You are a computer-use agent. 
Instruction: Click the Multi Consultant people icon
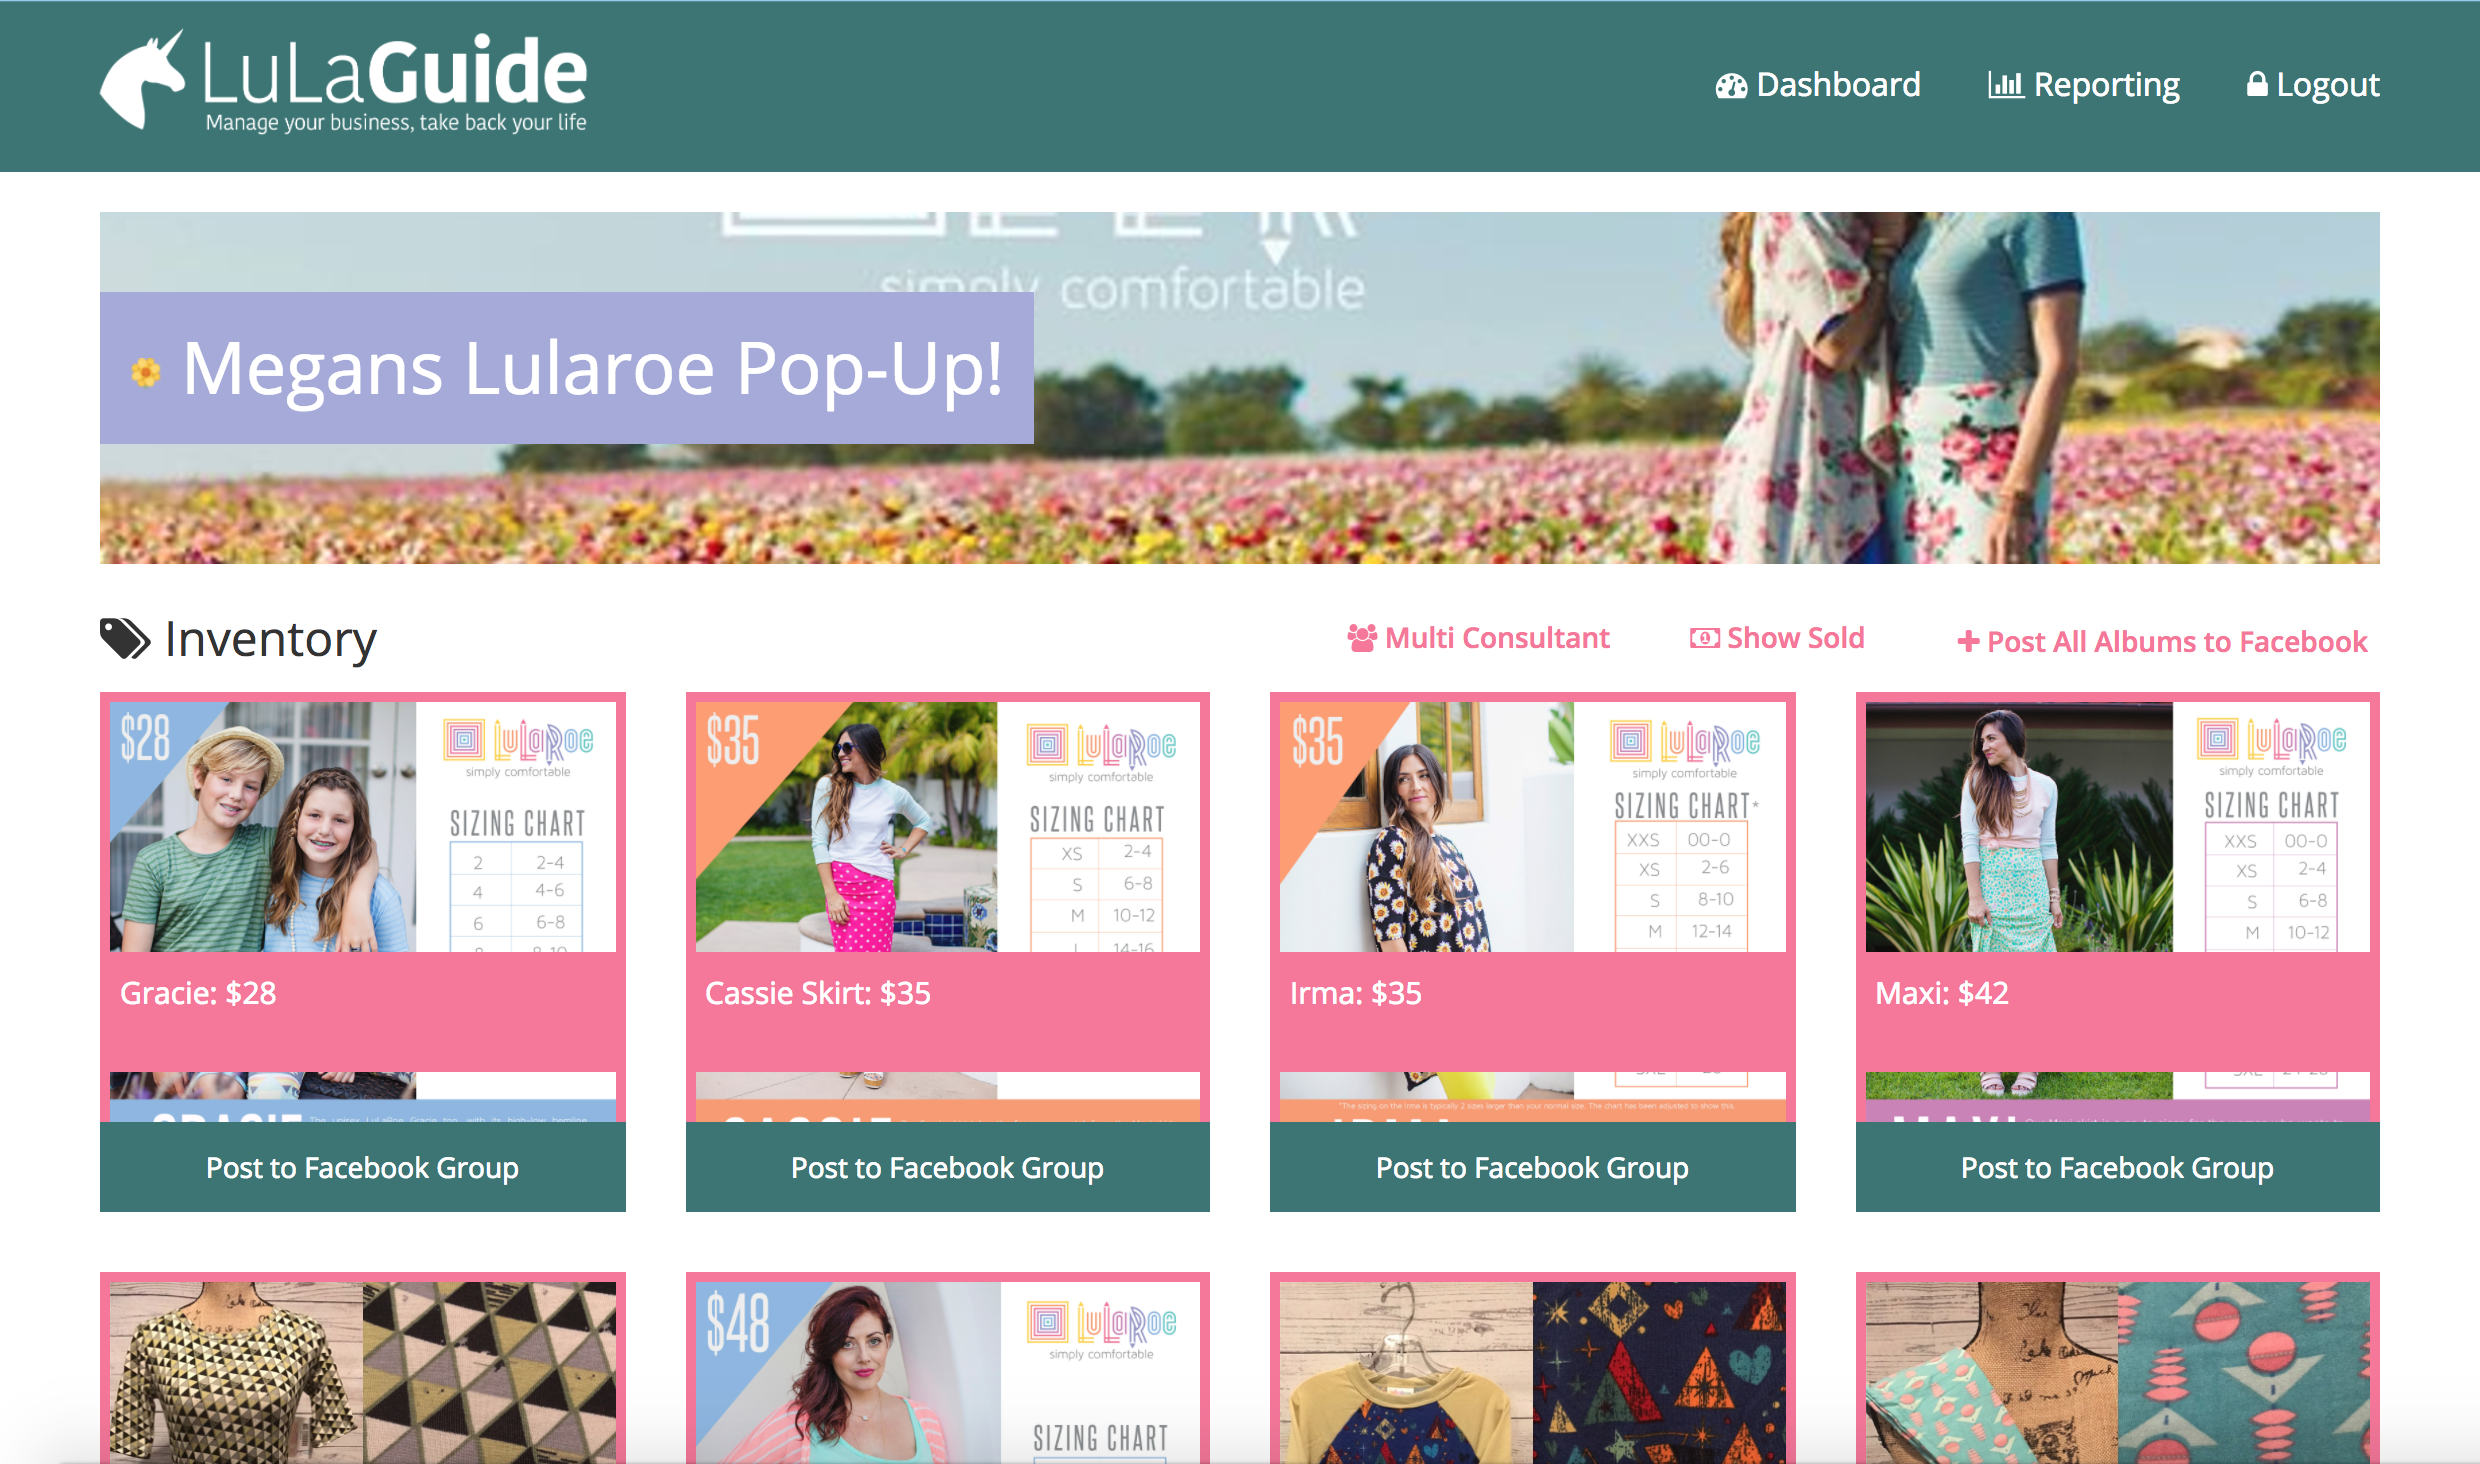pyautogui.click(x=1363, y=637)
